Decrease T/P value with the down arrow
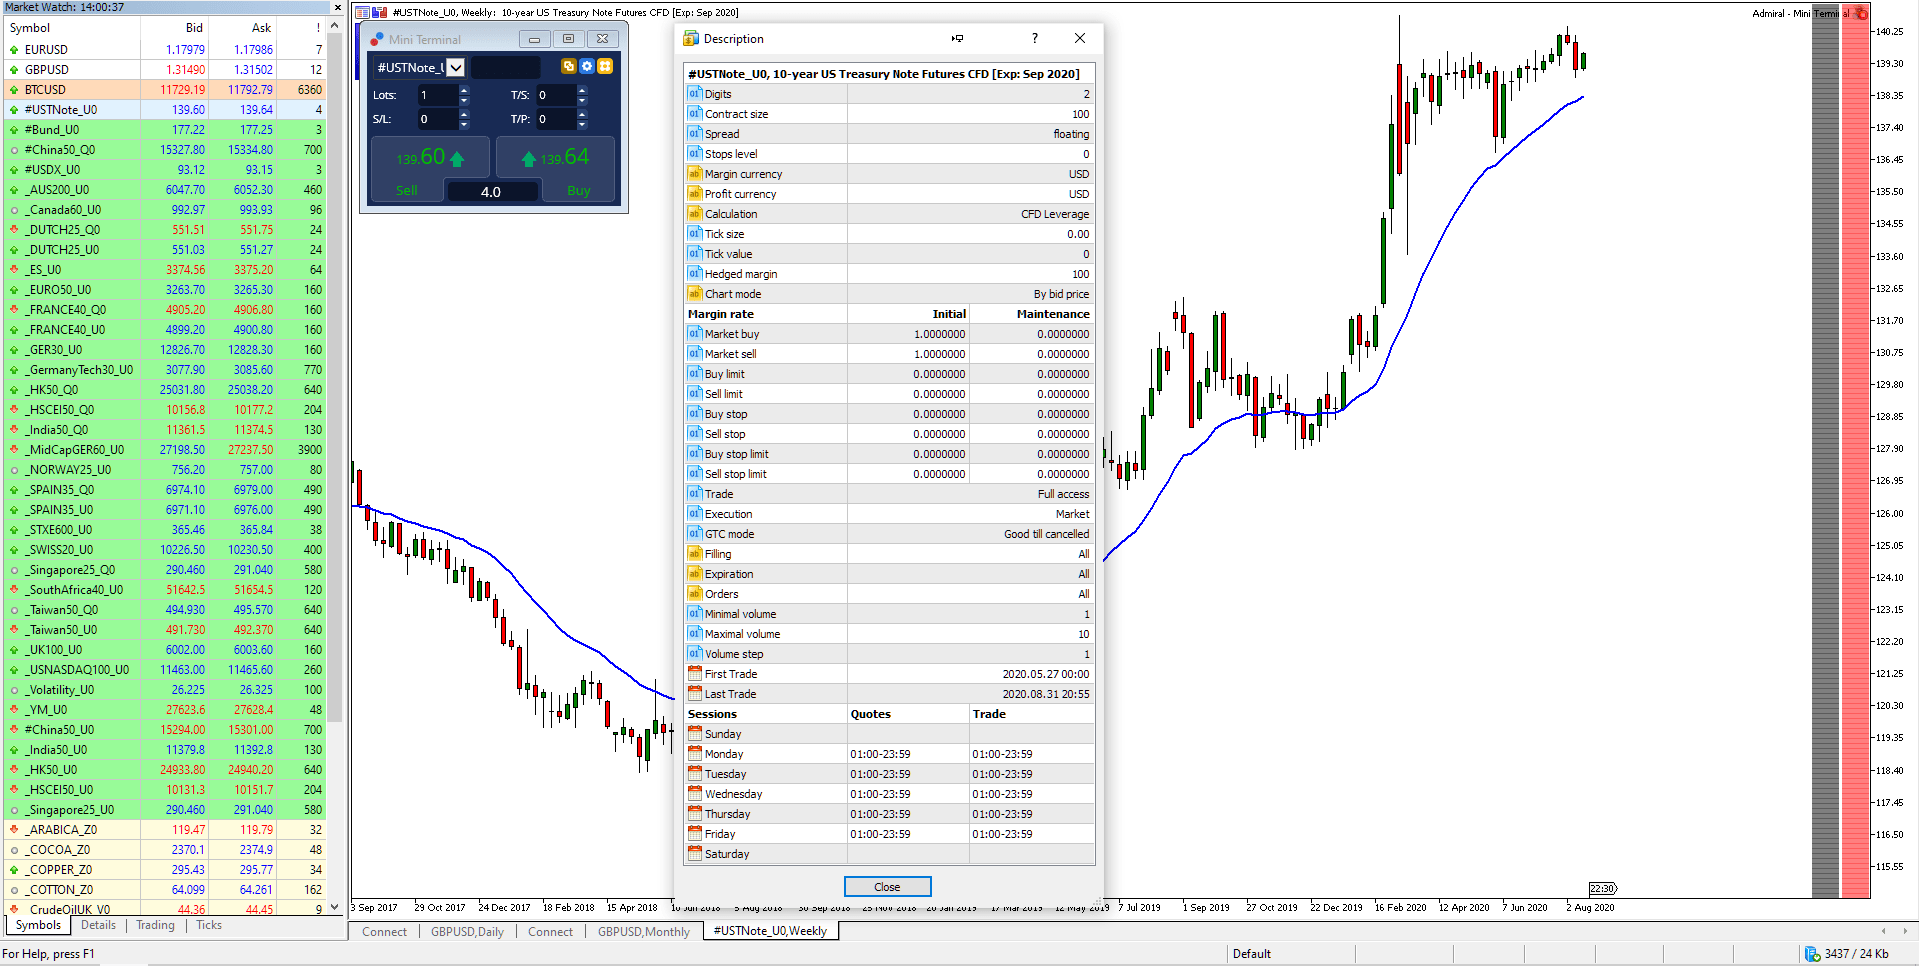This screenshot has width=1919, height=966. point(581,124)
